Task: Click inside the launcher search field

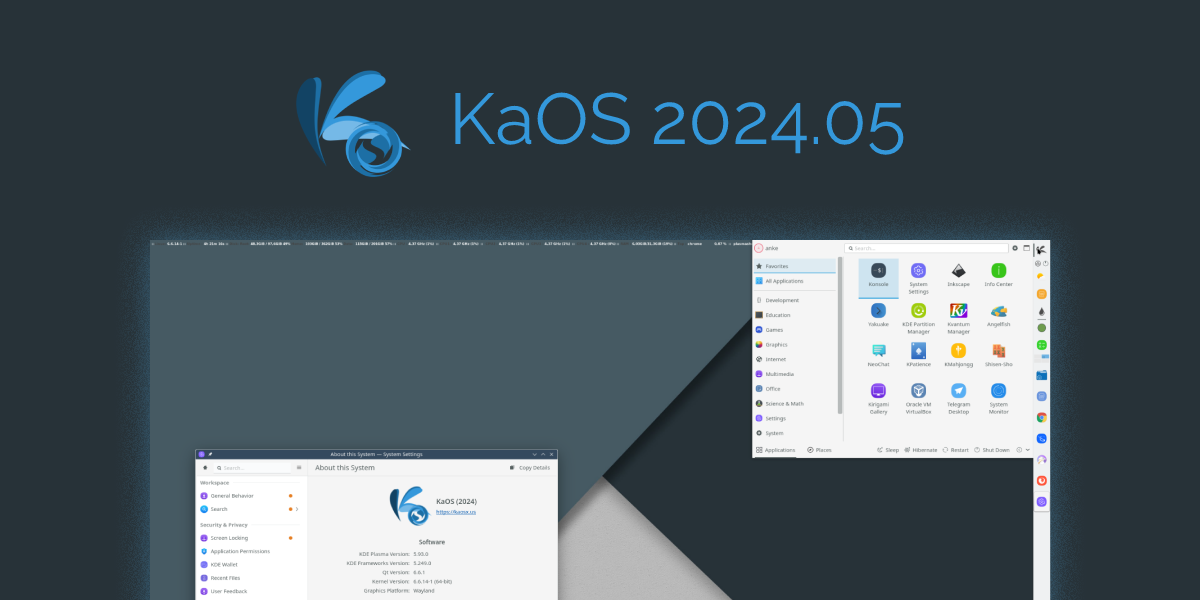Action: tap(926, 247)
